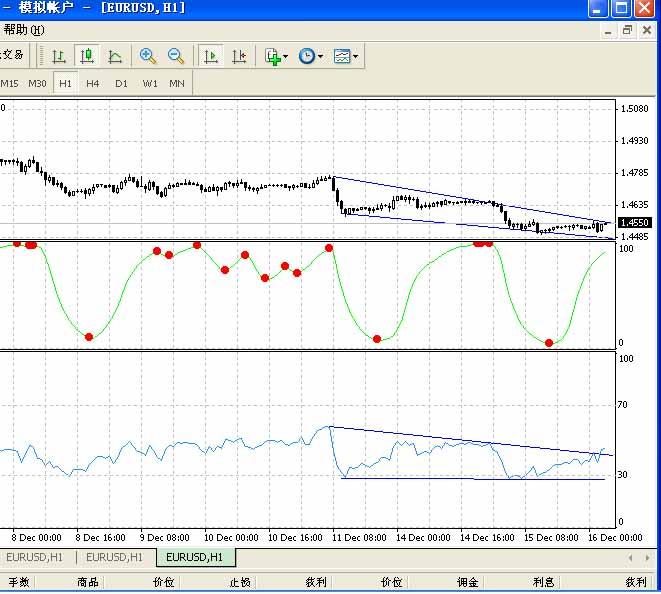Click the 8 Dec 16:00 time label

click(100, 538)
